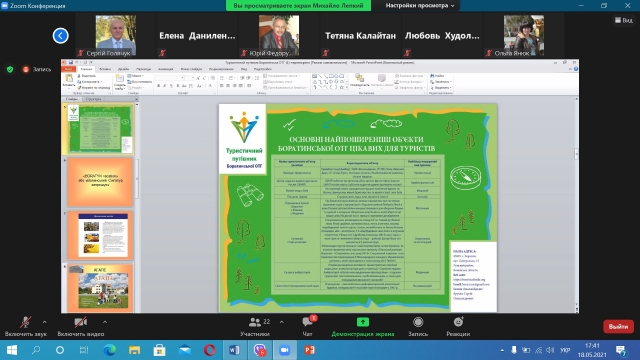Click the Копировать copy button
Screen dimensions: 640x360
[x=89, y=82]
